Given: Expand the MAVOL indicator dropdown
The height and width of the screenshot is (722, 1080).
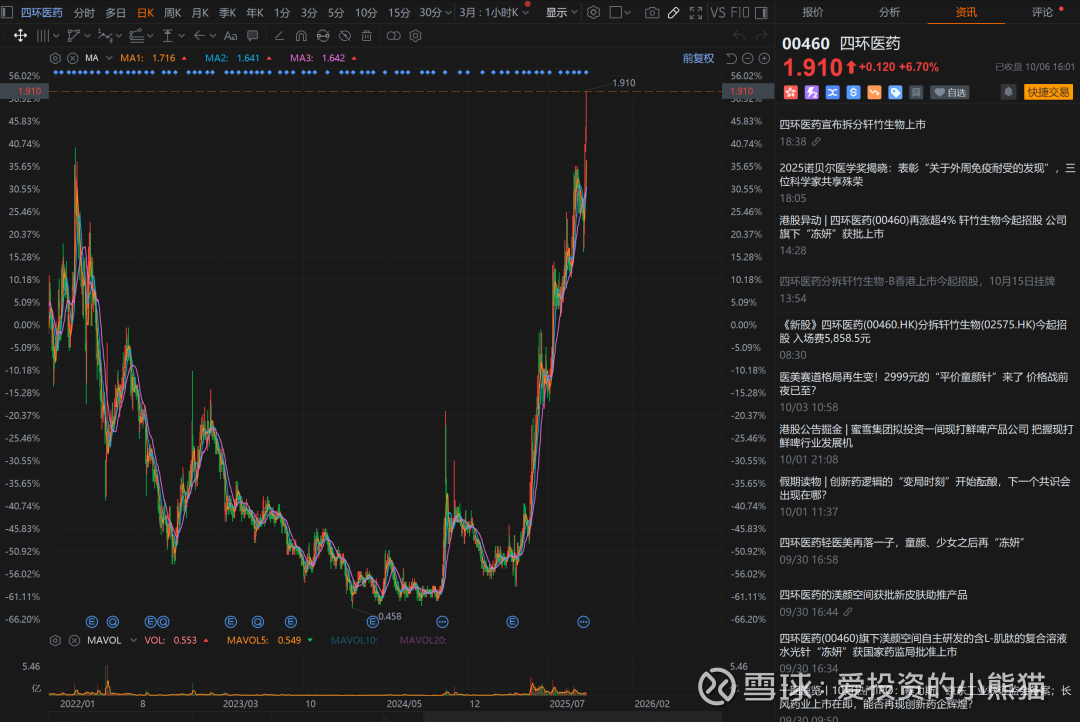Looking at the screenshot, I should pyautogui.click(x=134, y=641).
